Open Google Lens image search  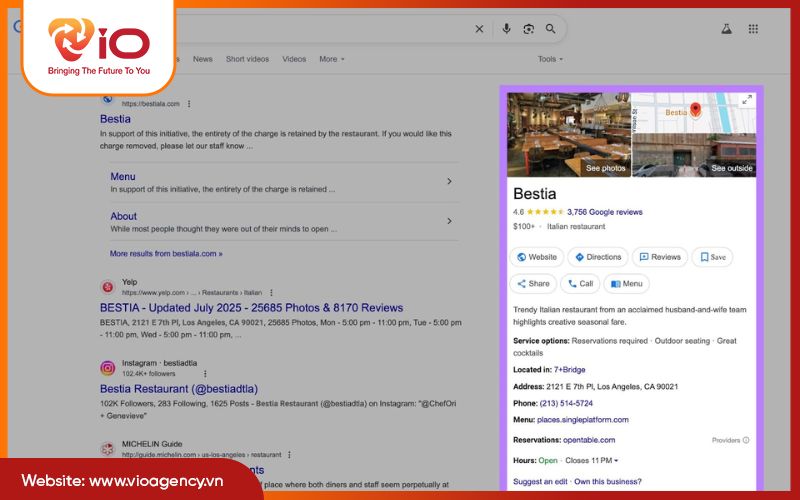pyautogui.click(x=528, y=29)
